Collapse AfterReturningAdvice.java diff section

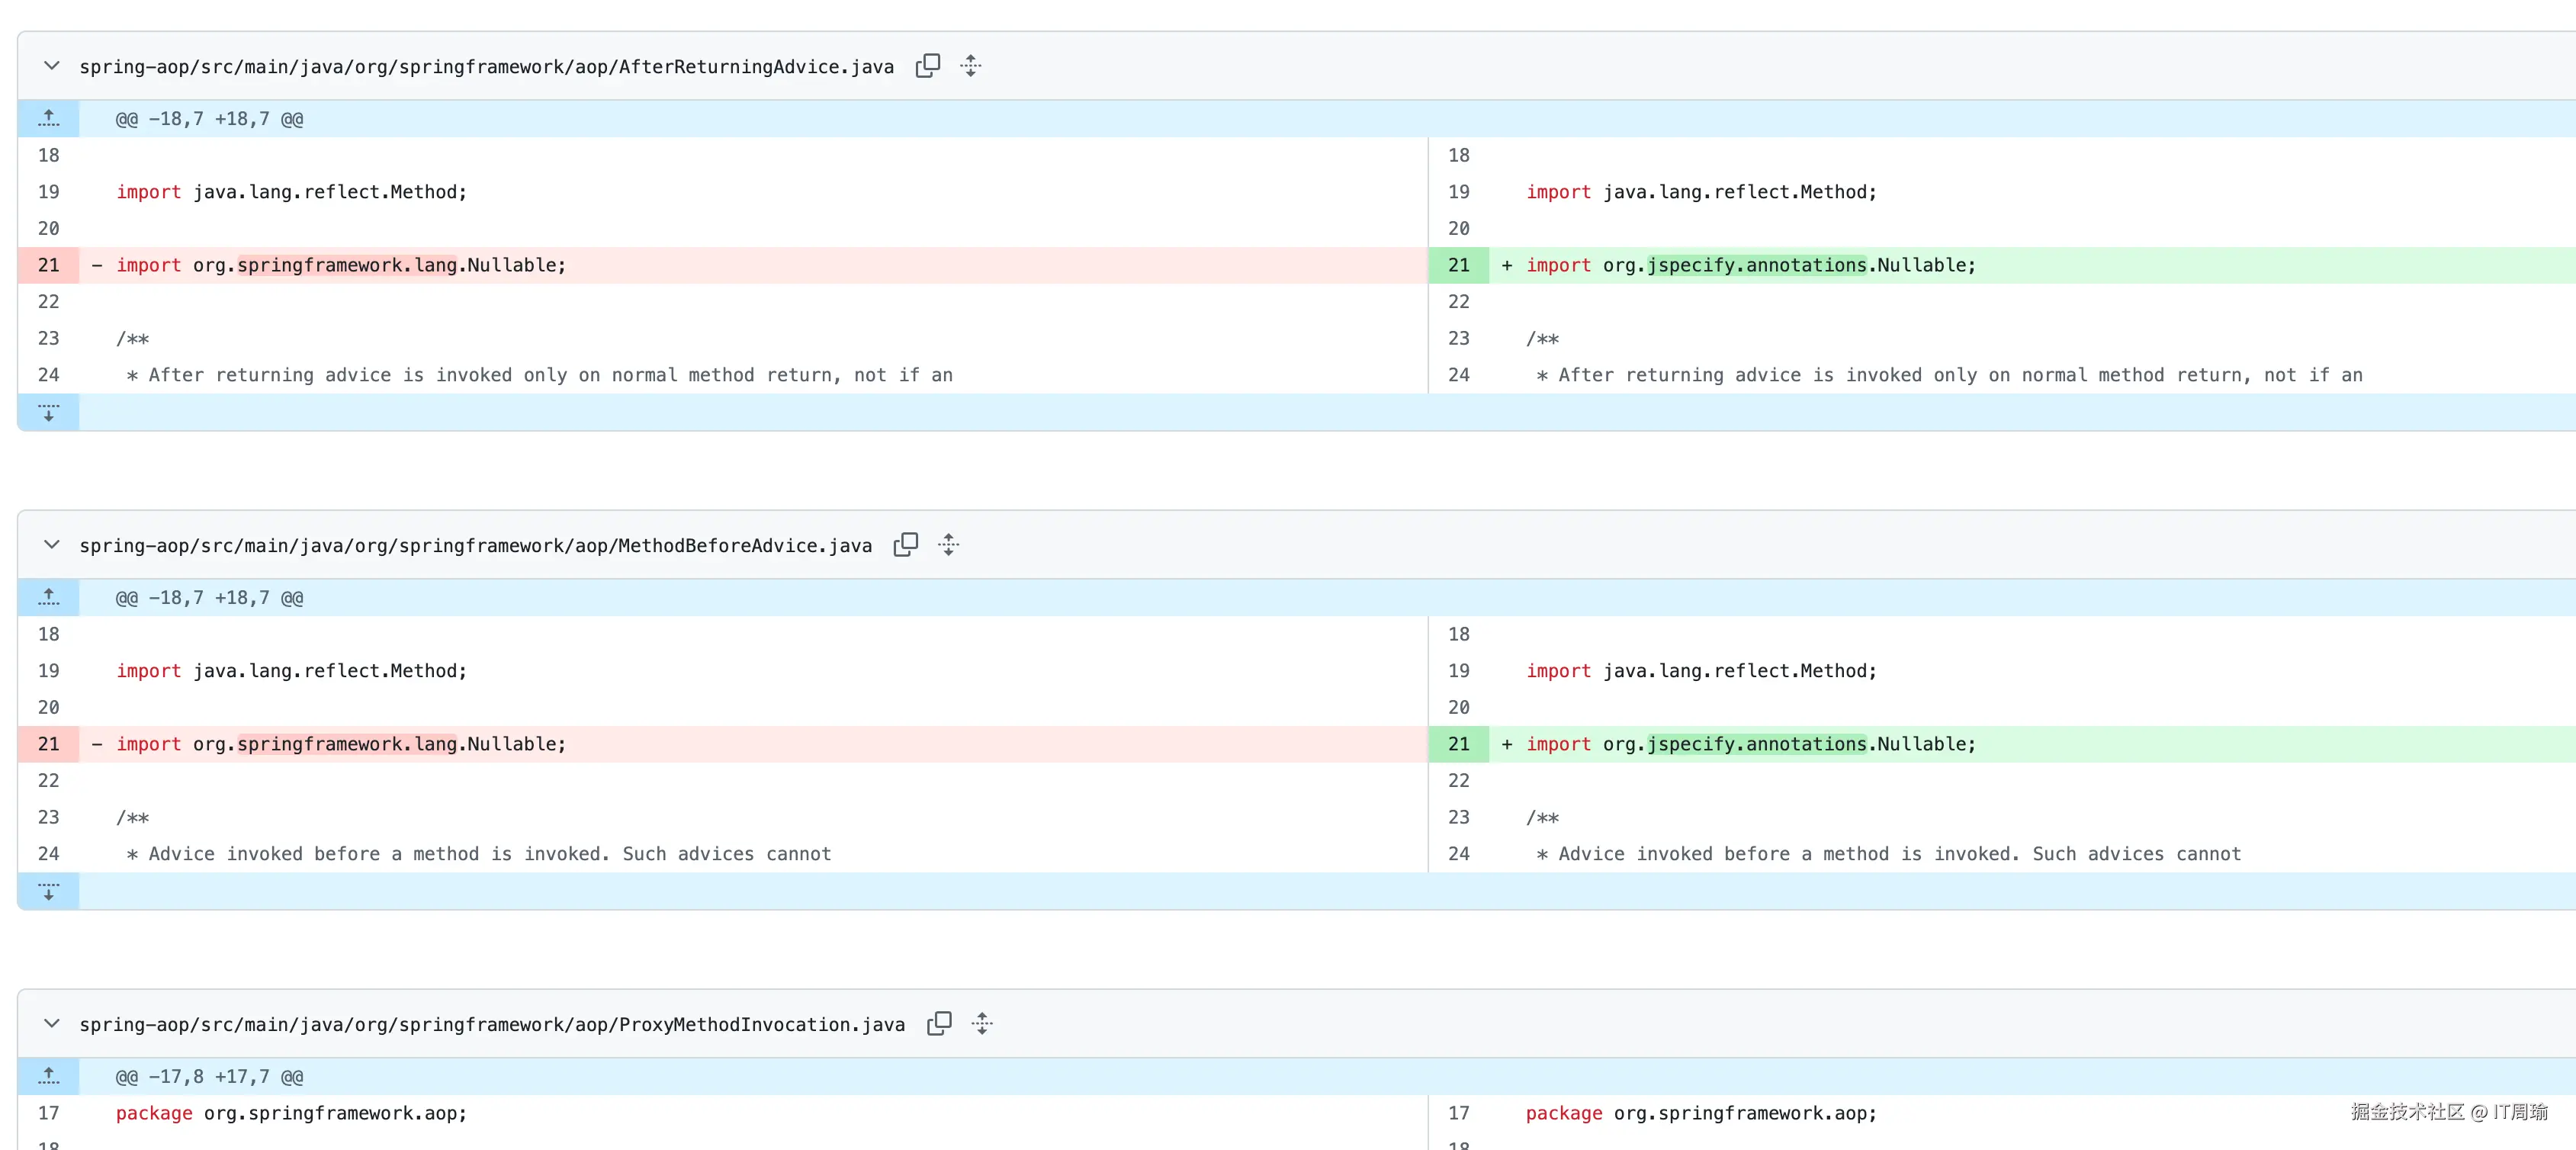[51, 66]
